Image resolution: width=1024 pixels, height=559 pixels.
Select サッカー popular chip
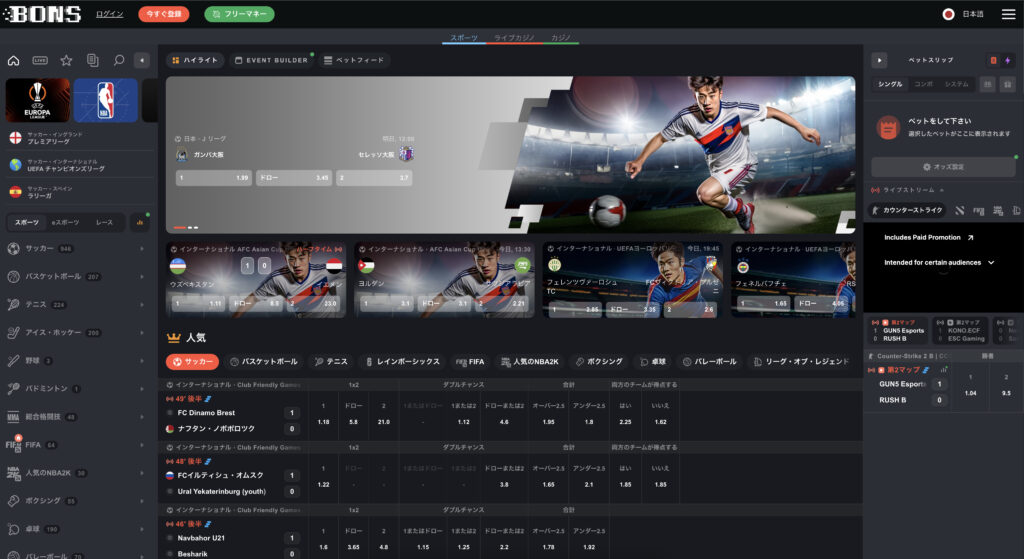(193, 361)
